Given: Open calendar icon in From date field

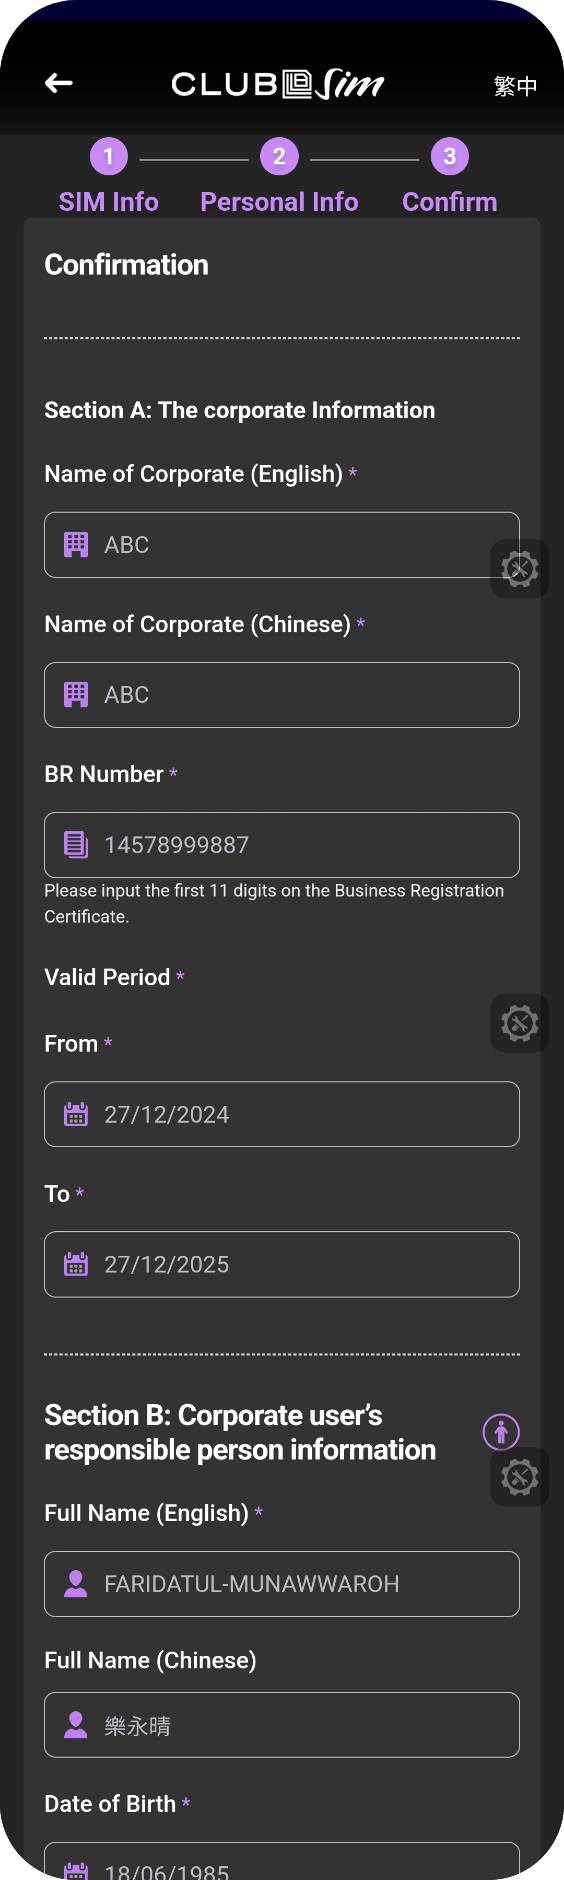Looking at the screenshot, I should coord(76,1115).
